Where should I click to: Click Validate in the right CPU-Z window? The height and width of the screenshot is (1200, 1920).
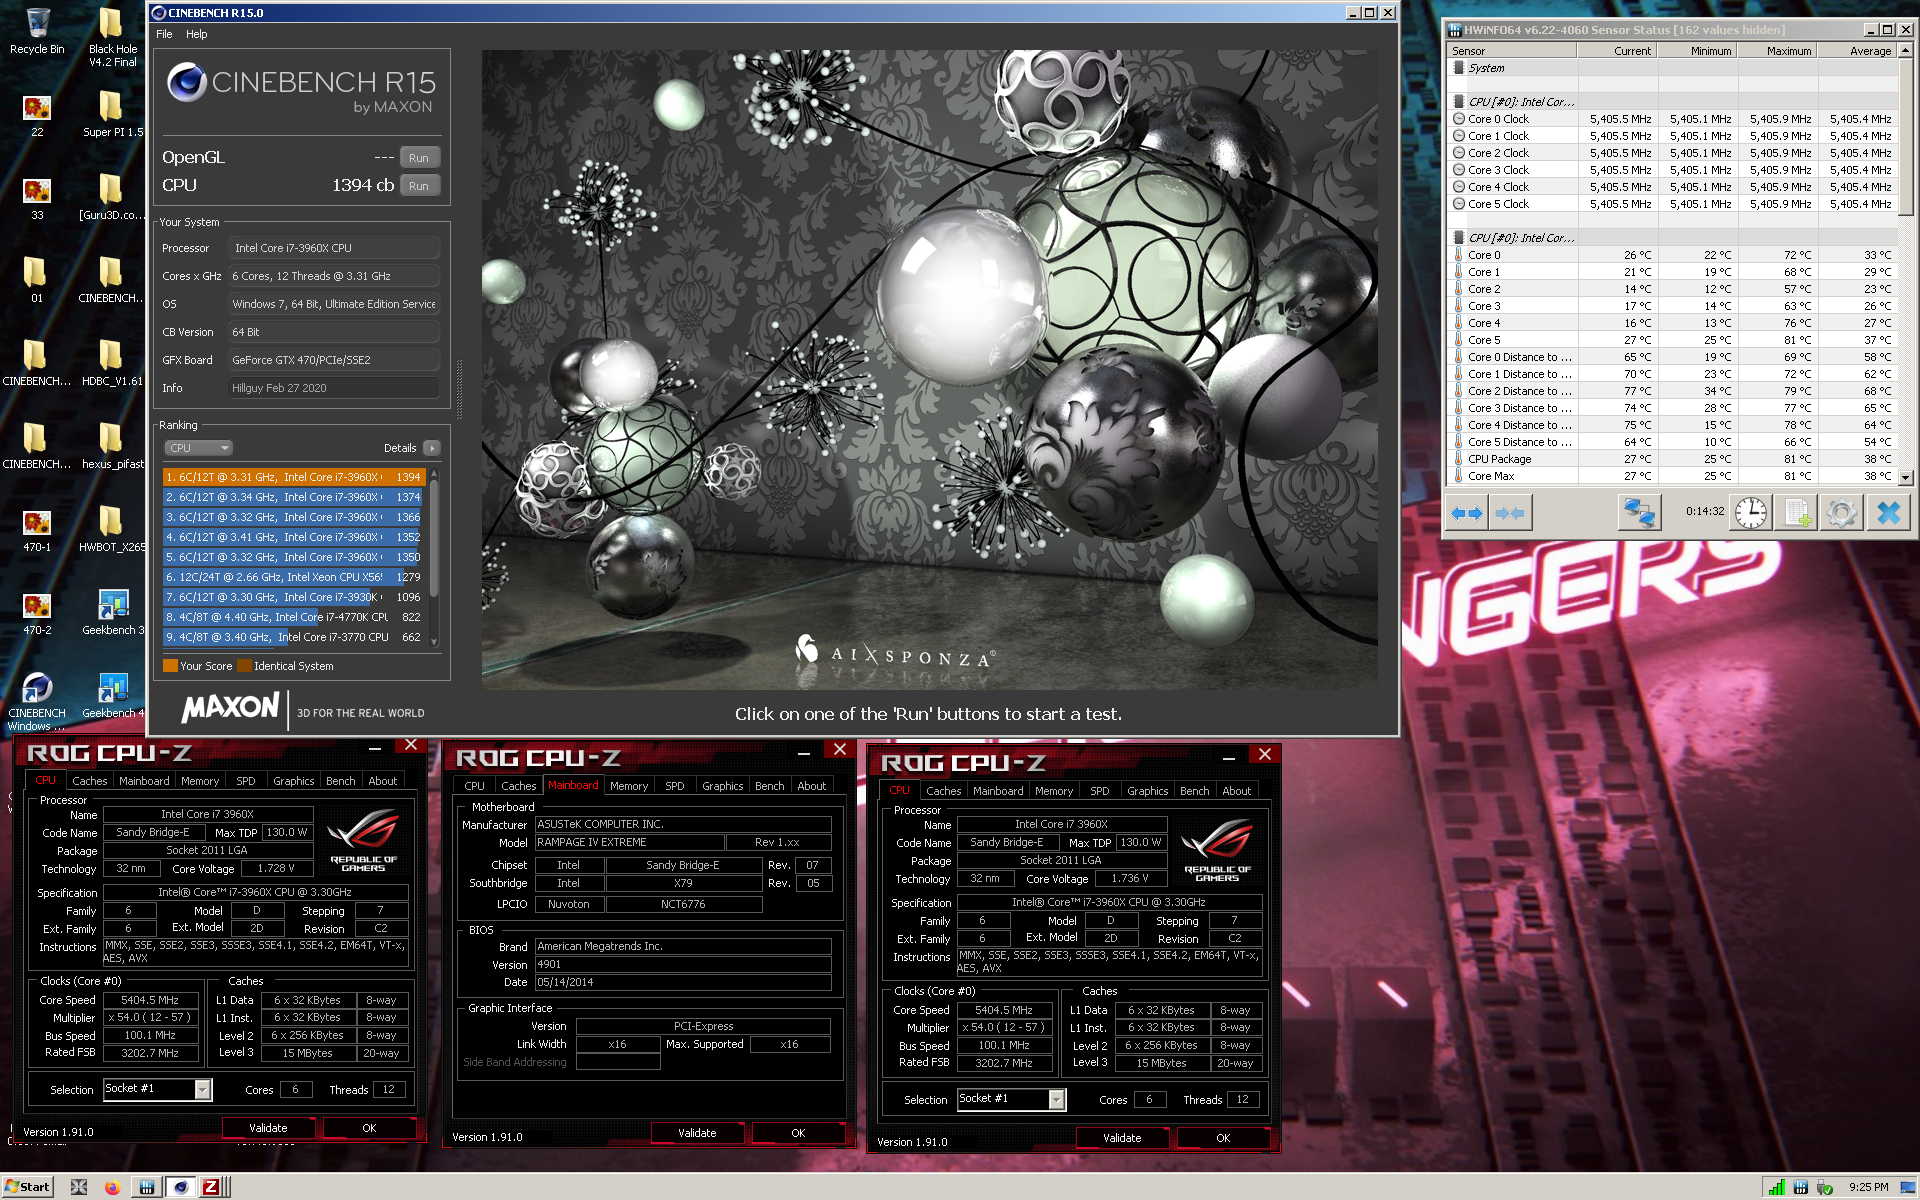click(x=1122, y=1138)
